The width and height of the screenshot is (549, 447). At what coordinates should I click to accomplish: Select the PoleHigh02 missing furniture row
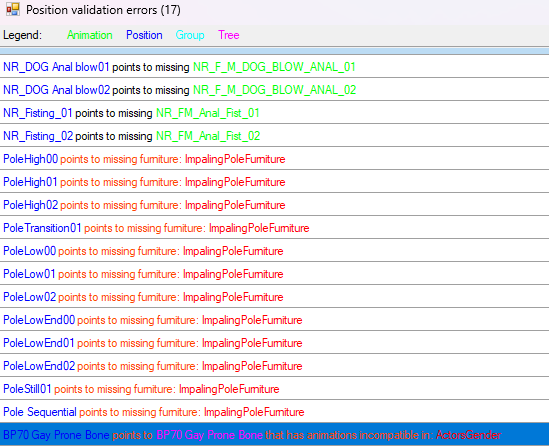[x=274, y=205]
